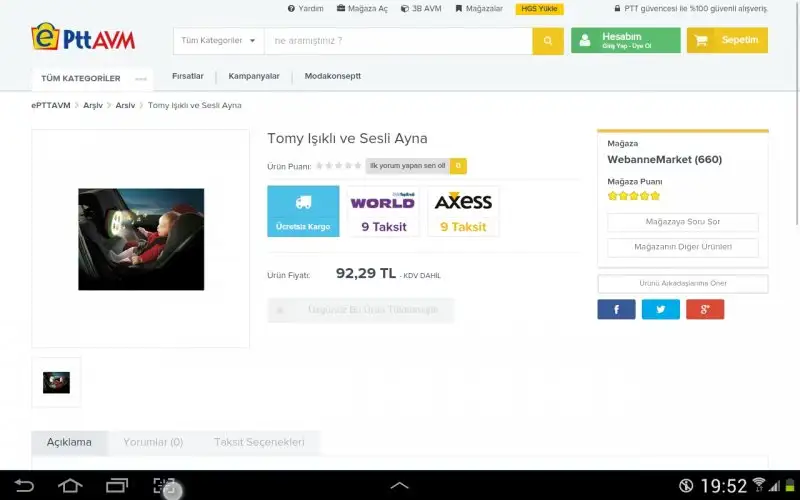Share product on Facebook
The image size is (800, 500).
616,309
